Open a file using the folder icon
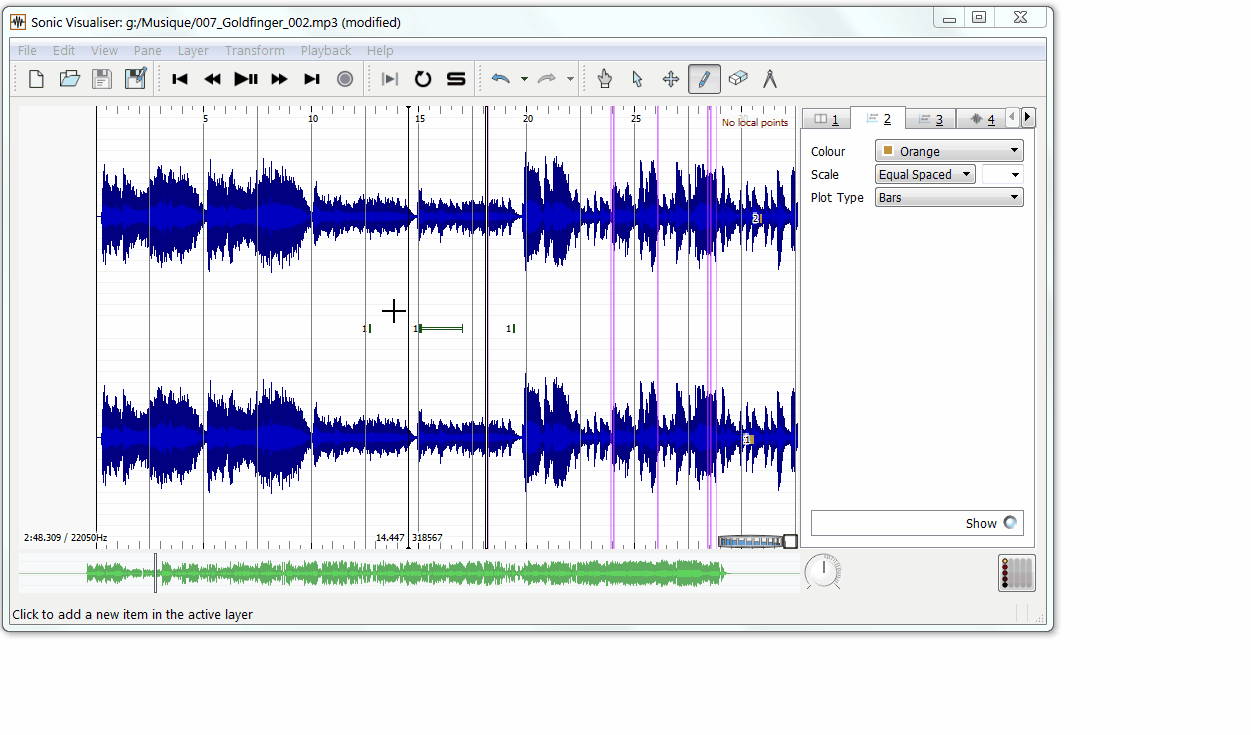The image size is (1251, 735). (x=70, y=79)
